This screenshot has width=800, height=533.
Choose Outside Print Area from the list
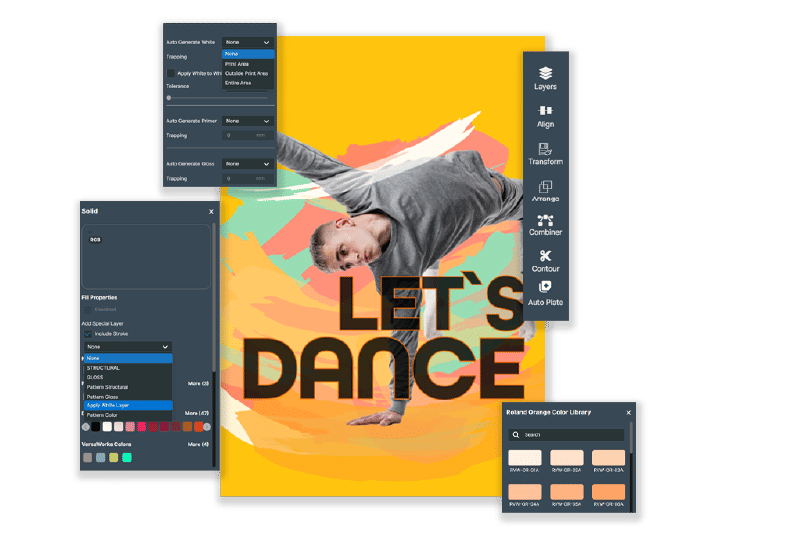[245, 73]
